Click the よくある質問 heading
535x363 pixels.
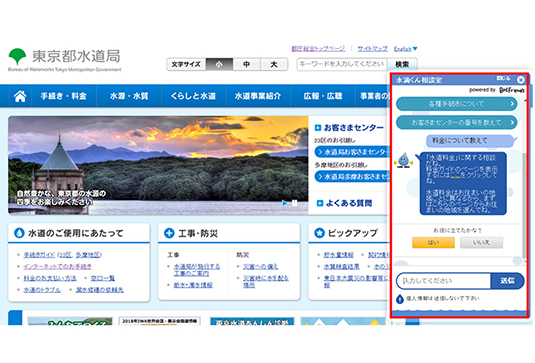(349, 203)
